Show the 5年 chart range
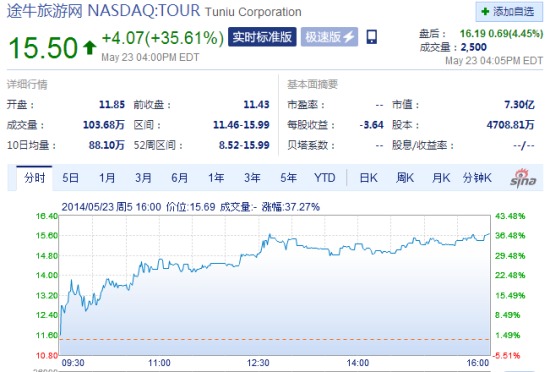Image resolution: width=550 pixels, height=372 pixels. tap(288, 178)
